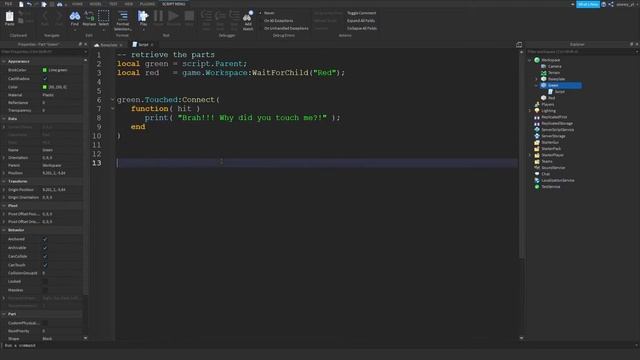Screen dimensions: 640x360
Task: Expand the Lighting tree node
Action: [x=530, y=111]
